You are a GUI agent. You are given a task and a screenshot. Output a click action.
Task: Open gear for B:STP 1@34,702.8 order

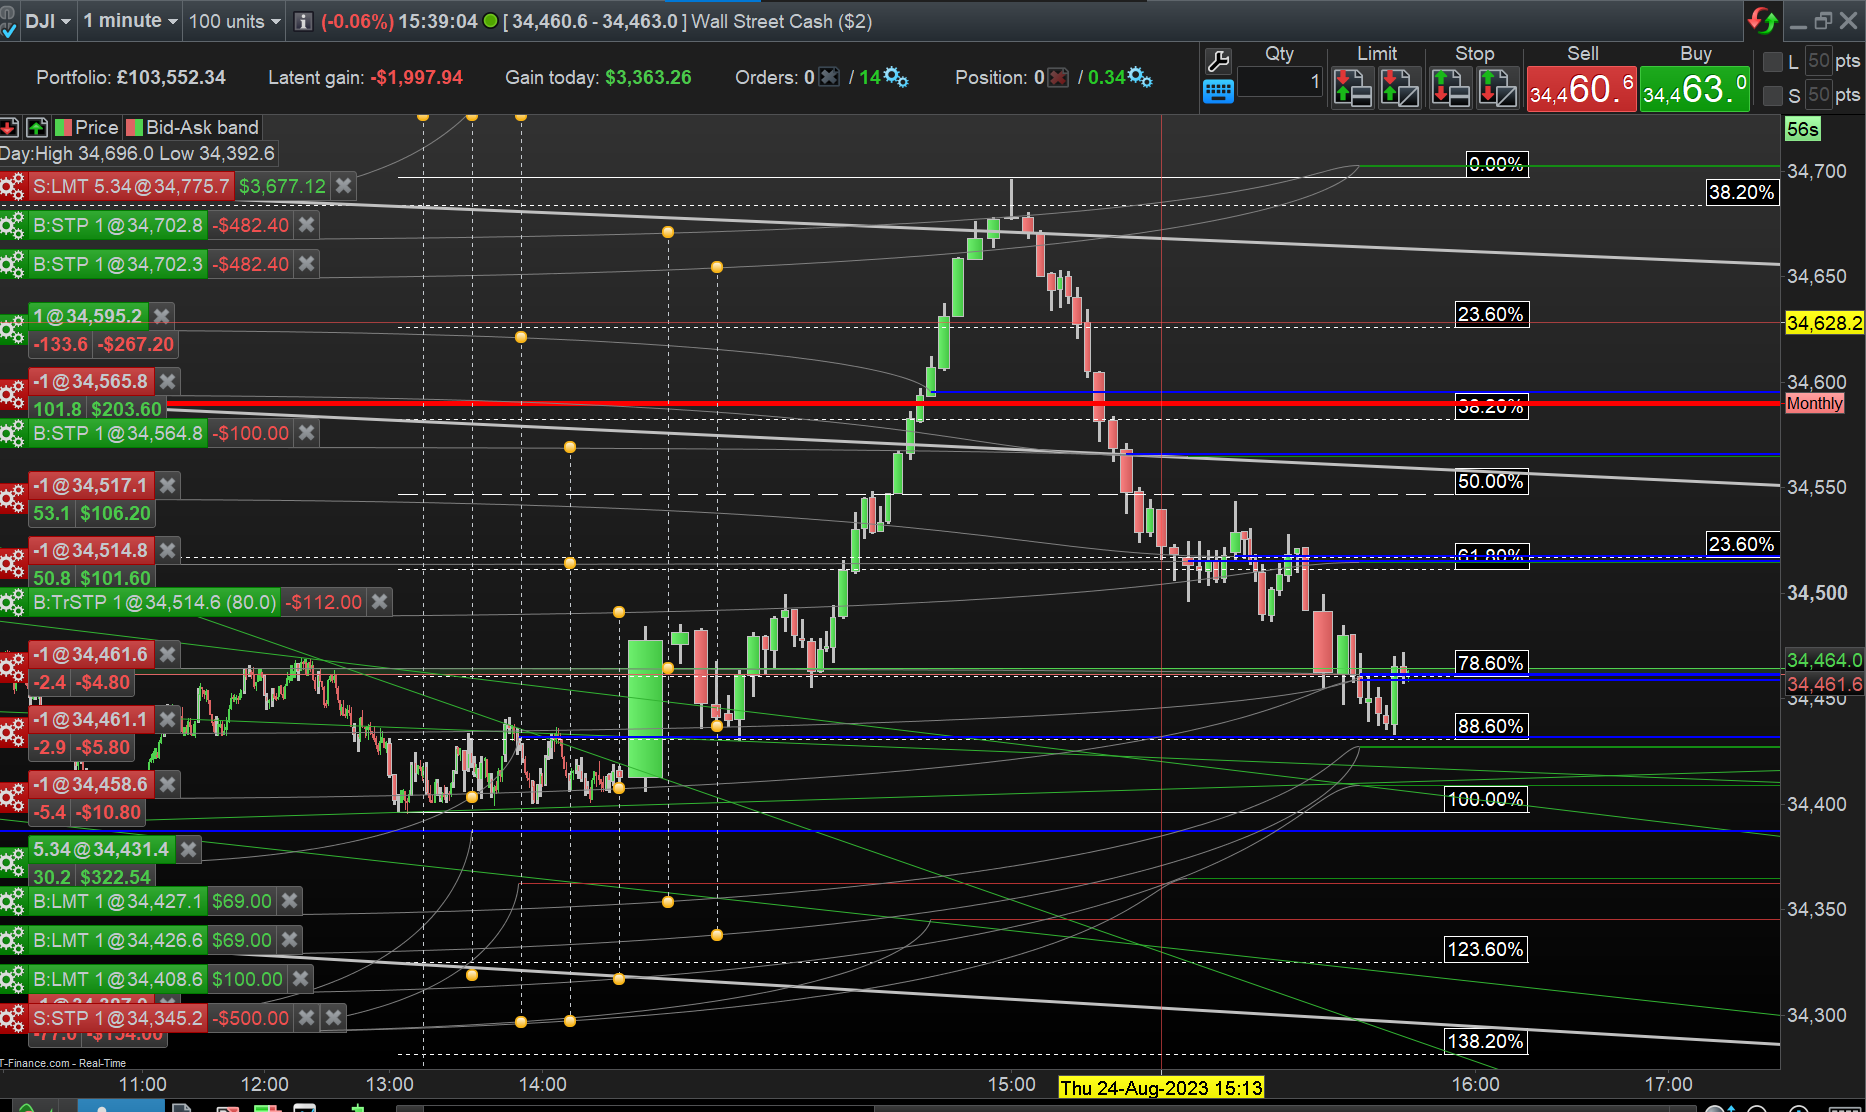click(x=12, y=225)
